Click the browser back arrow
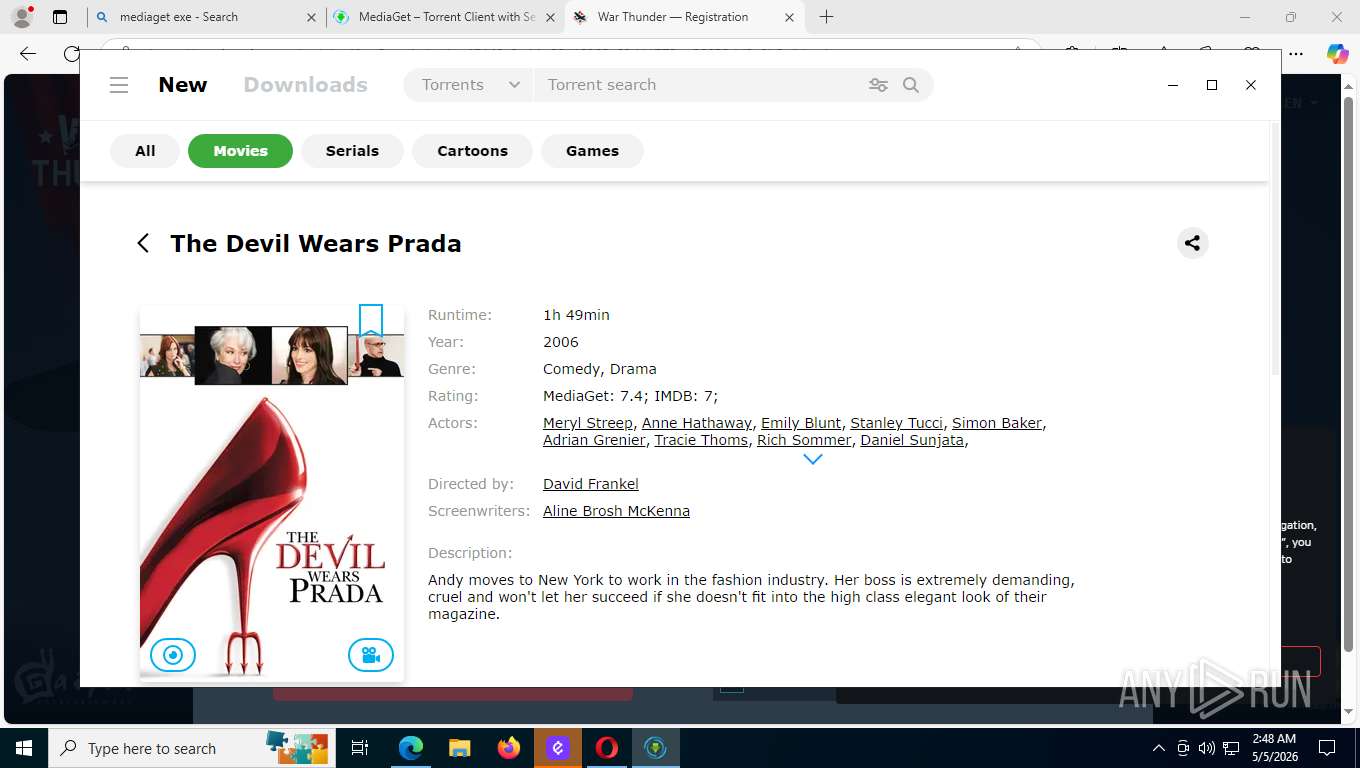The width and height of the screenshot is (1360, 768). (x=28, y=55)
